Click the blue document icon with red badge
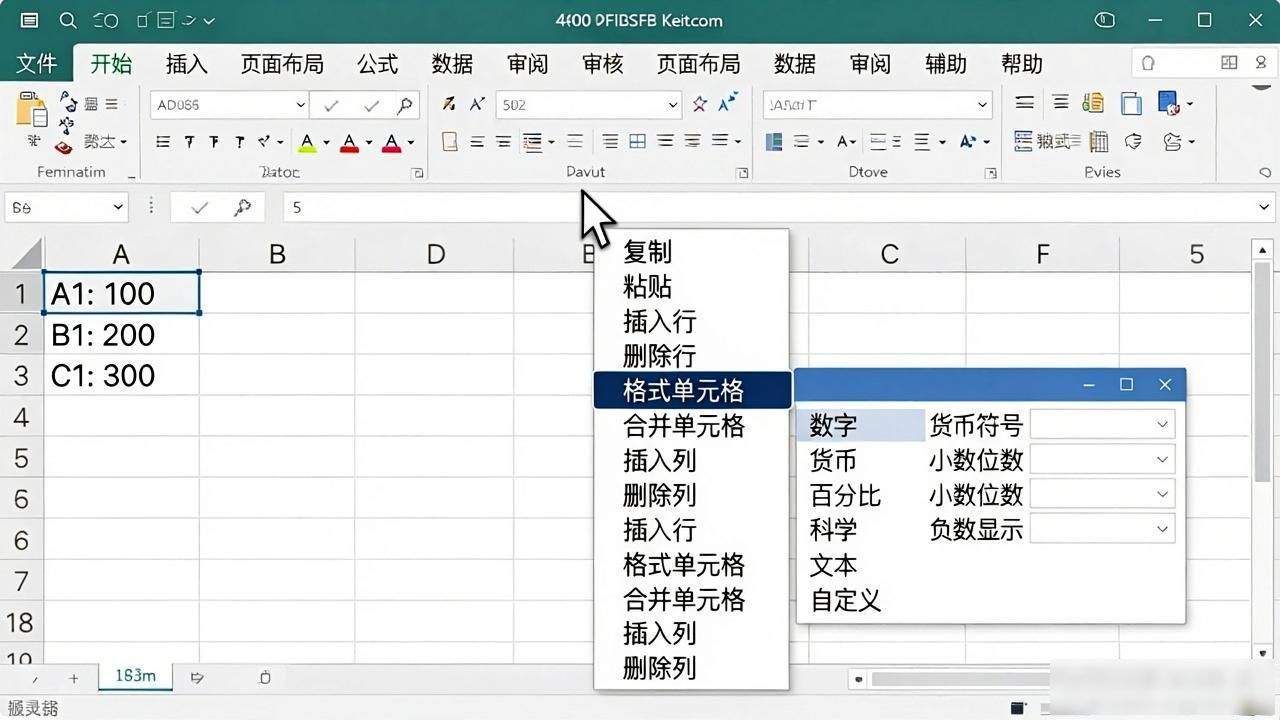This screenshot has height=720, width=1280. (x=1168, y=103)
